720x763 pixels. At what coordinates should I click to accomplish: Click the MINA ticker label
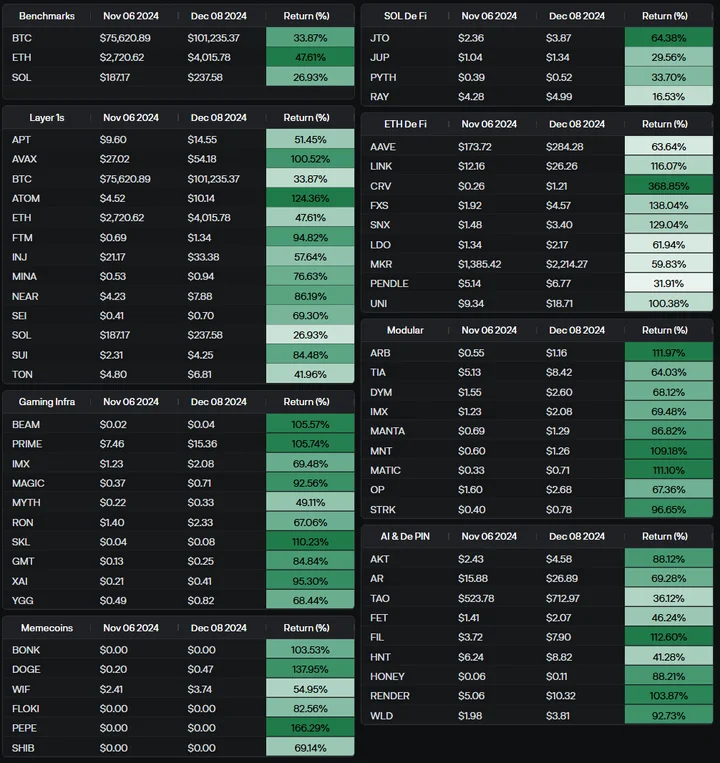pos(24,277)
